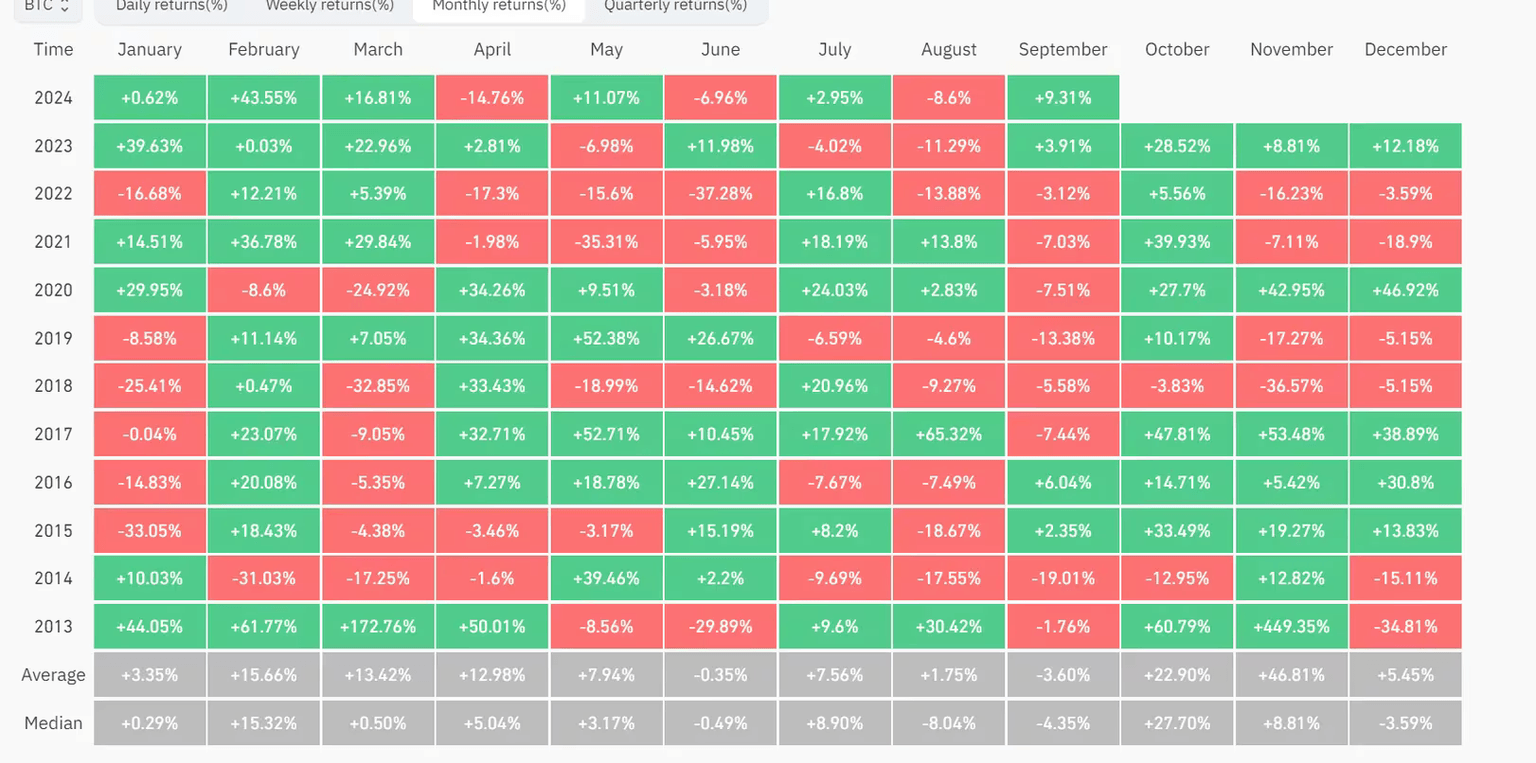Screen dimensions: 1536x763
Task: Click the Average row label
Action: coord(53,675)
